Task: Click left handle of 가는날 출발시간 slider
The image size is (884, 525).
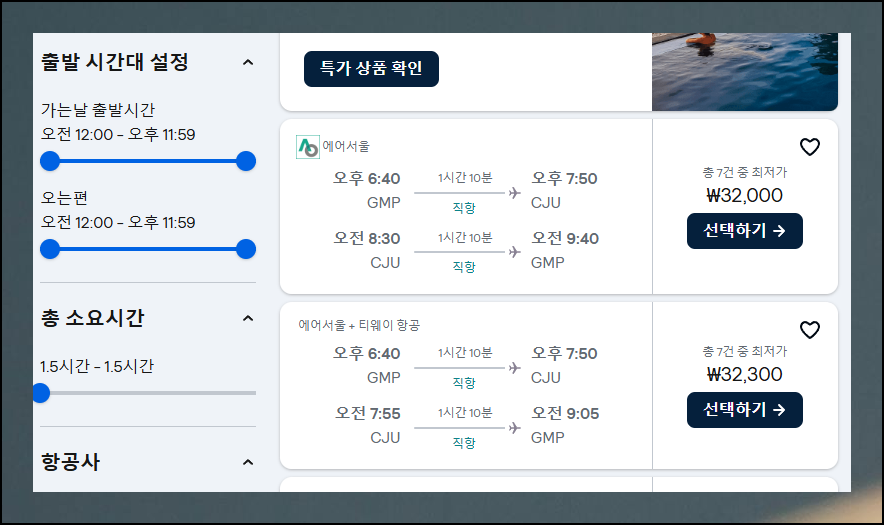Action: pos(50,161)
